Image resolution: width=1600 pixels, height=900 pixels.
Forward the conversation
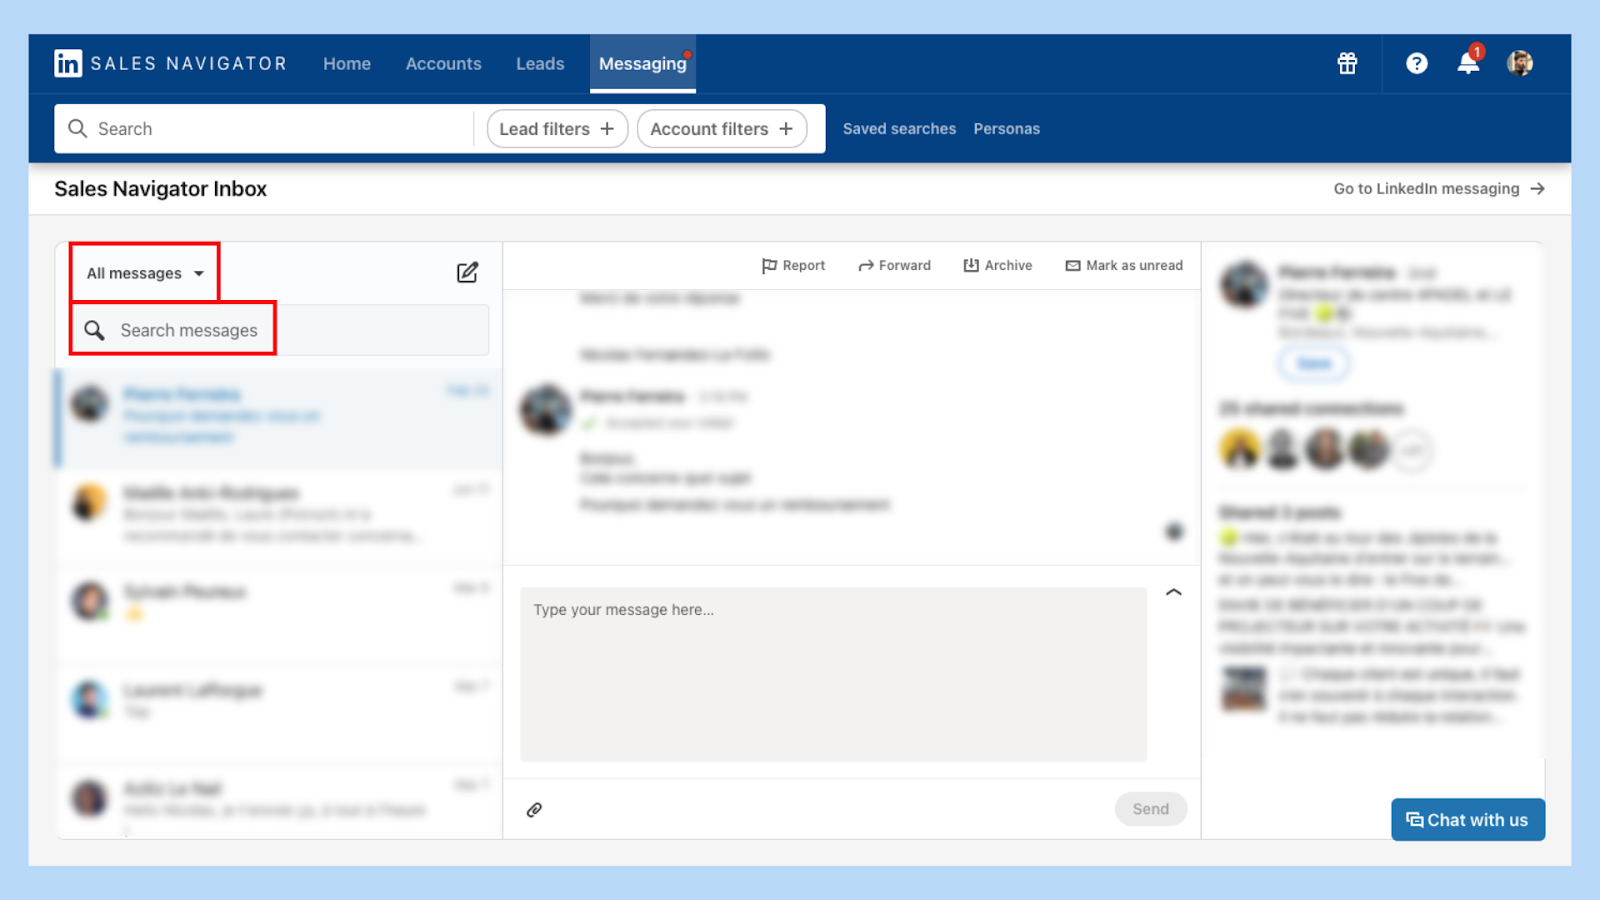pyautogui.click(x=894, y=265)
